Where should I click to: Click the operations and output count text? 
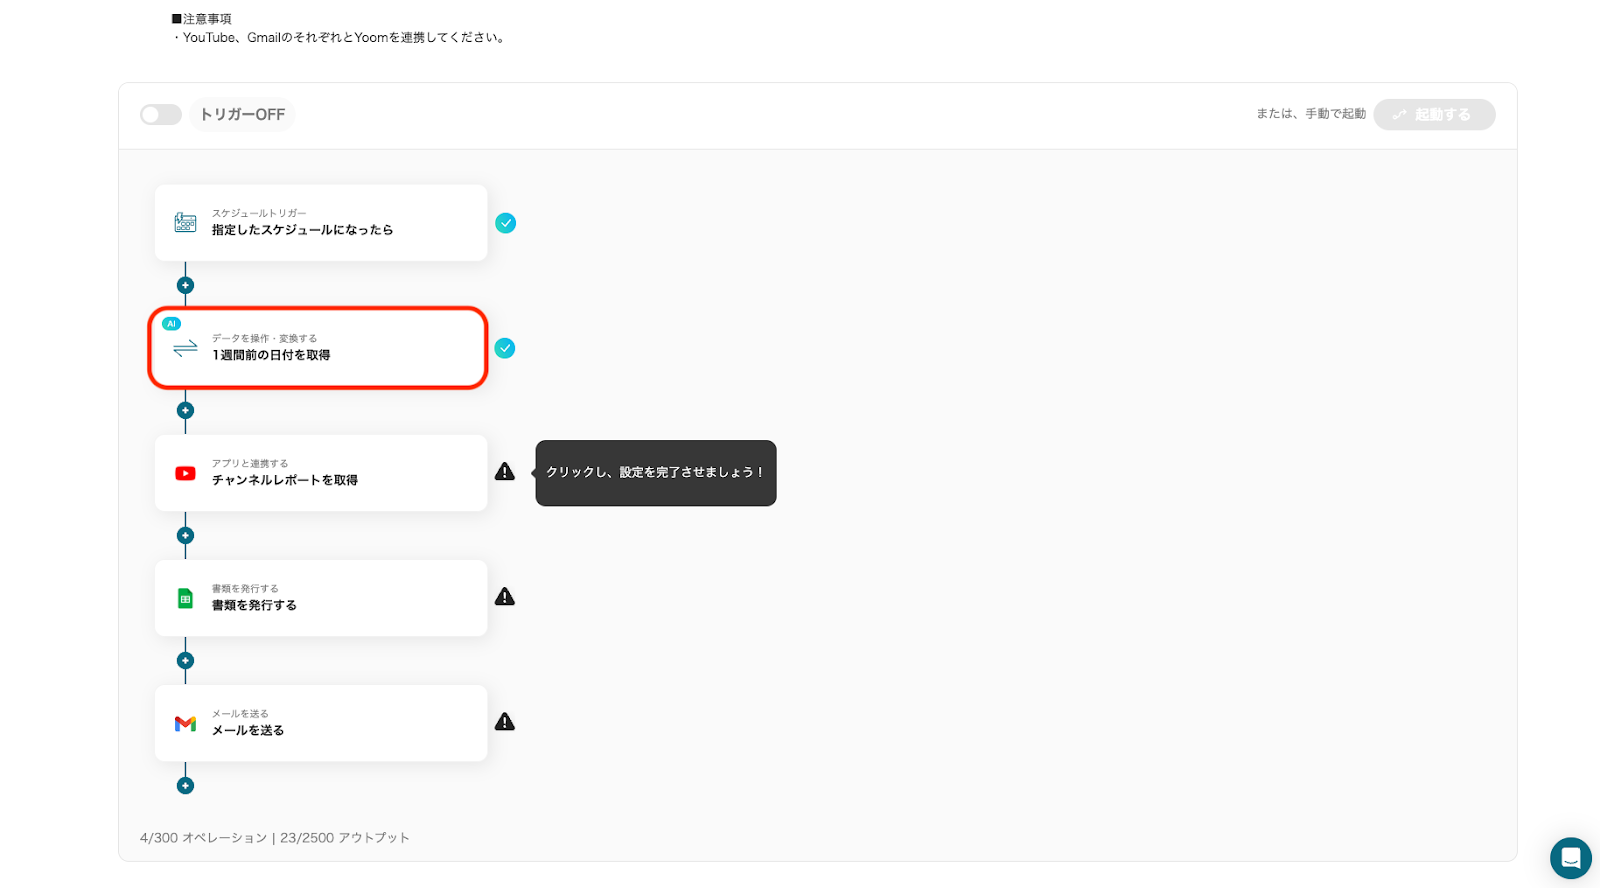tap(275, 838)
